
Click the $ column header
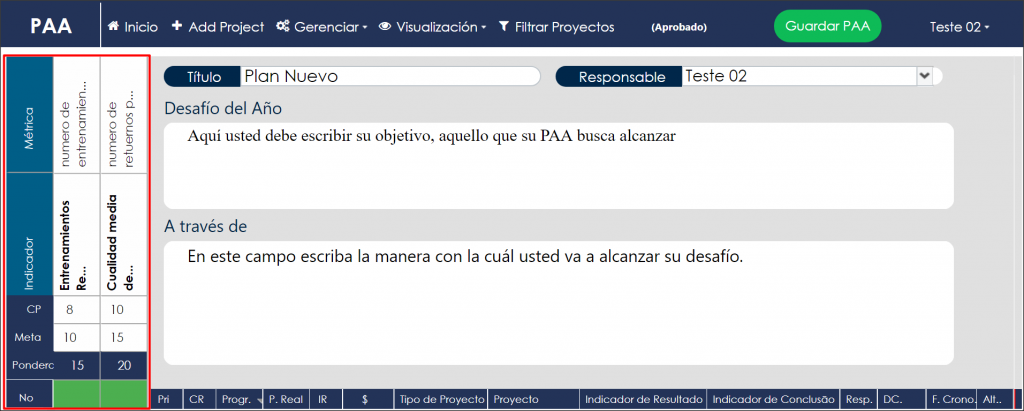(368, 399)
